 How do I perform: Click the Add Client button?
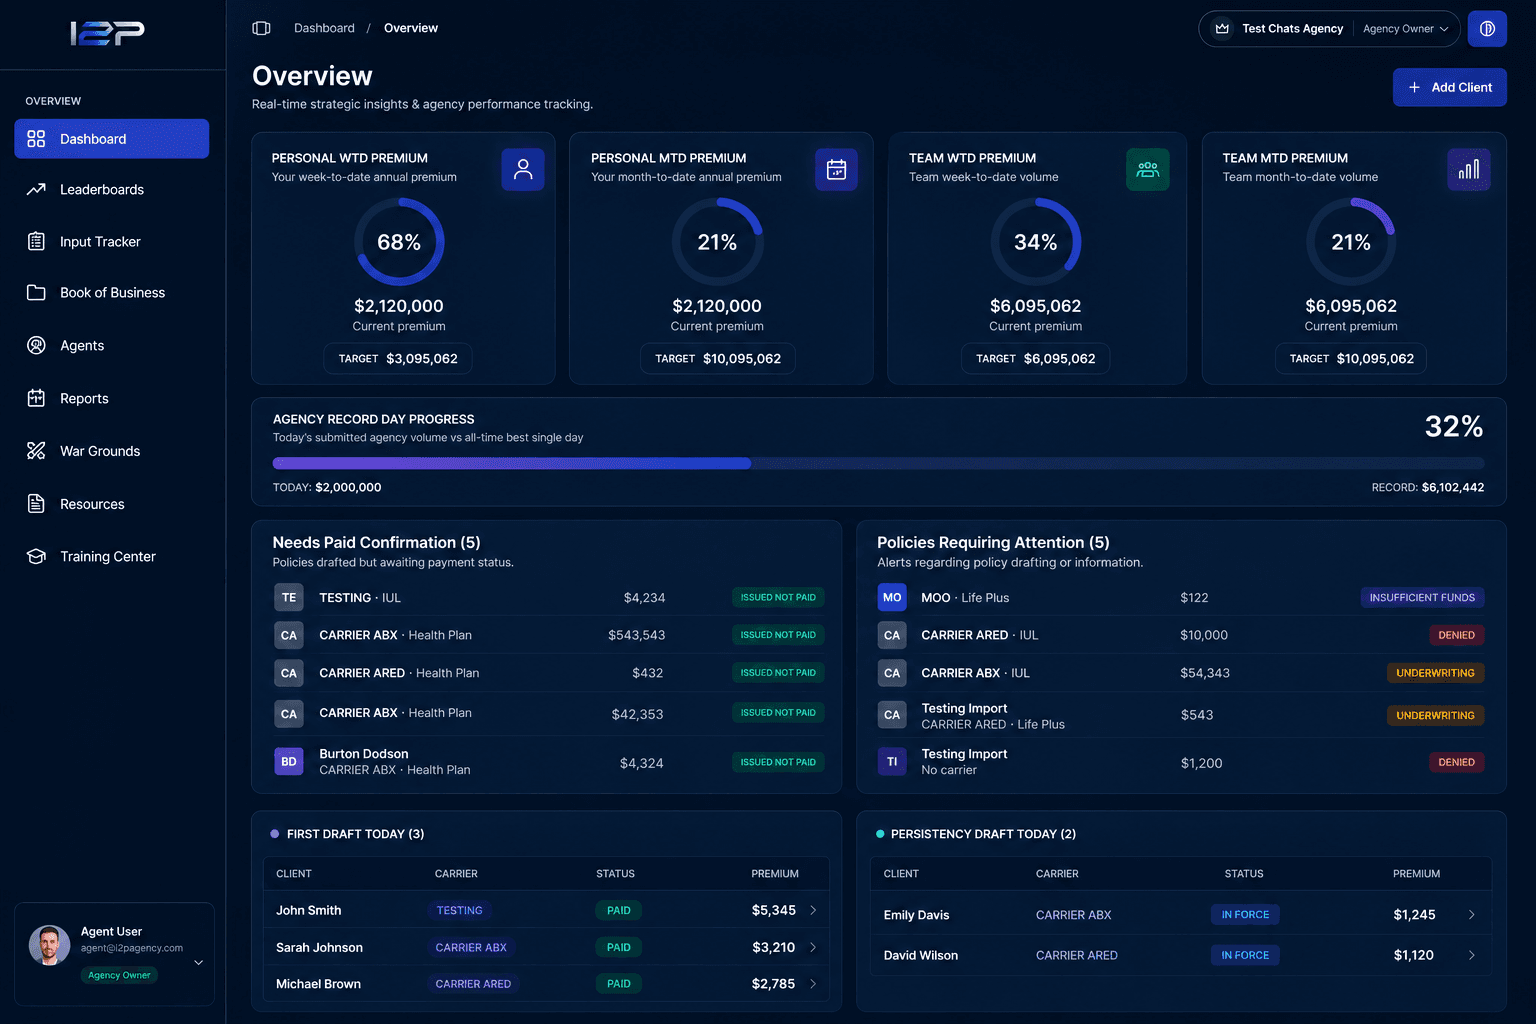tap(1450, 87)
